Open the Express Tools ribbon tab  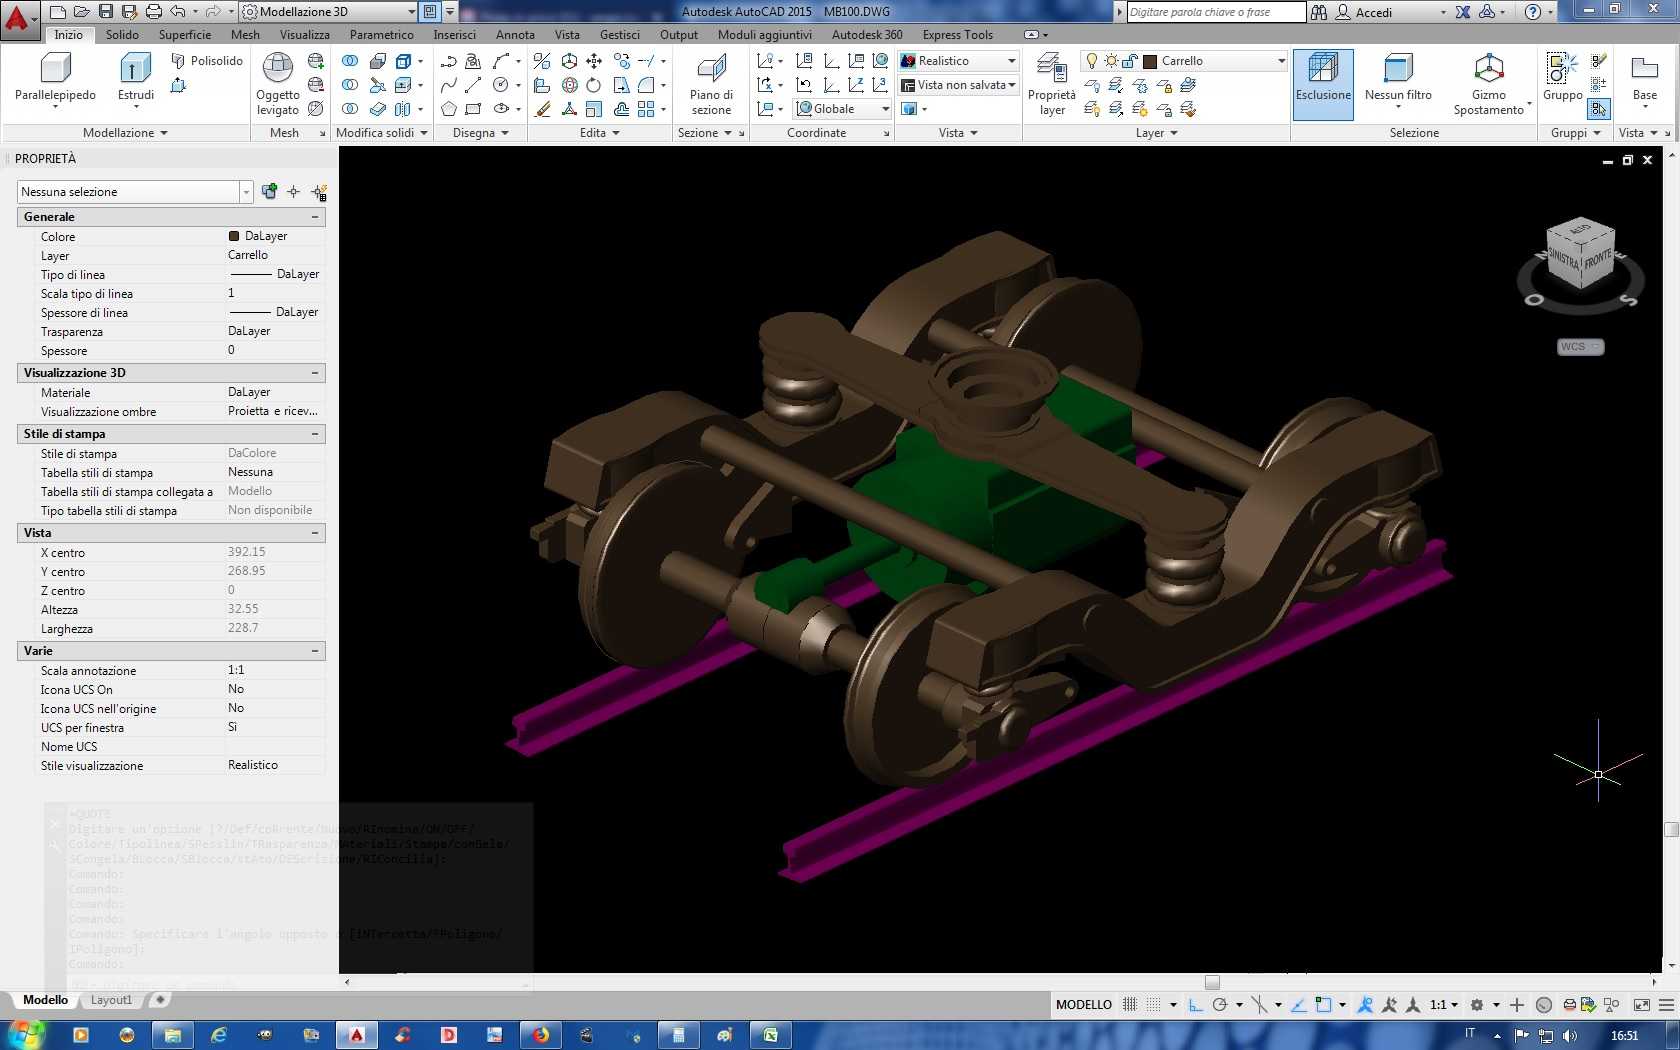957,34
